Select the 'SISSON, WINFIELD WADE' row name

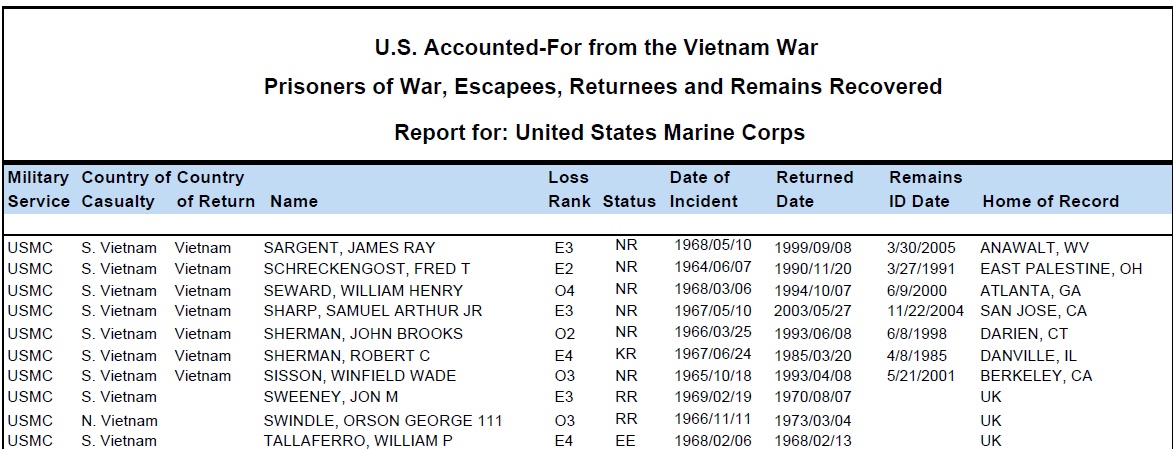pos(359,376)
